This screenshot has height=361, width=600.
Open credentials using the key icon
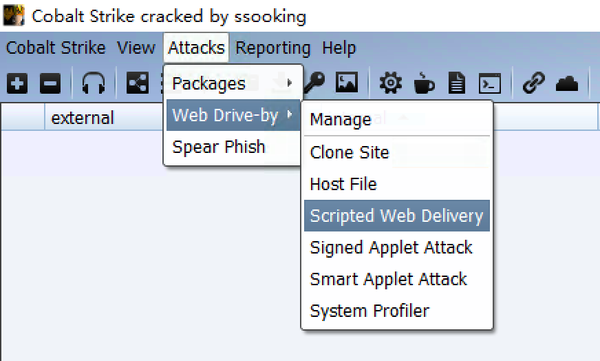[315, 83]
